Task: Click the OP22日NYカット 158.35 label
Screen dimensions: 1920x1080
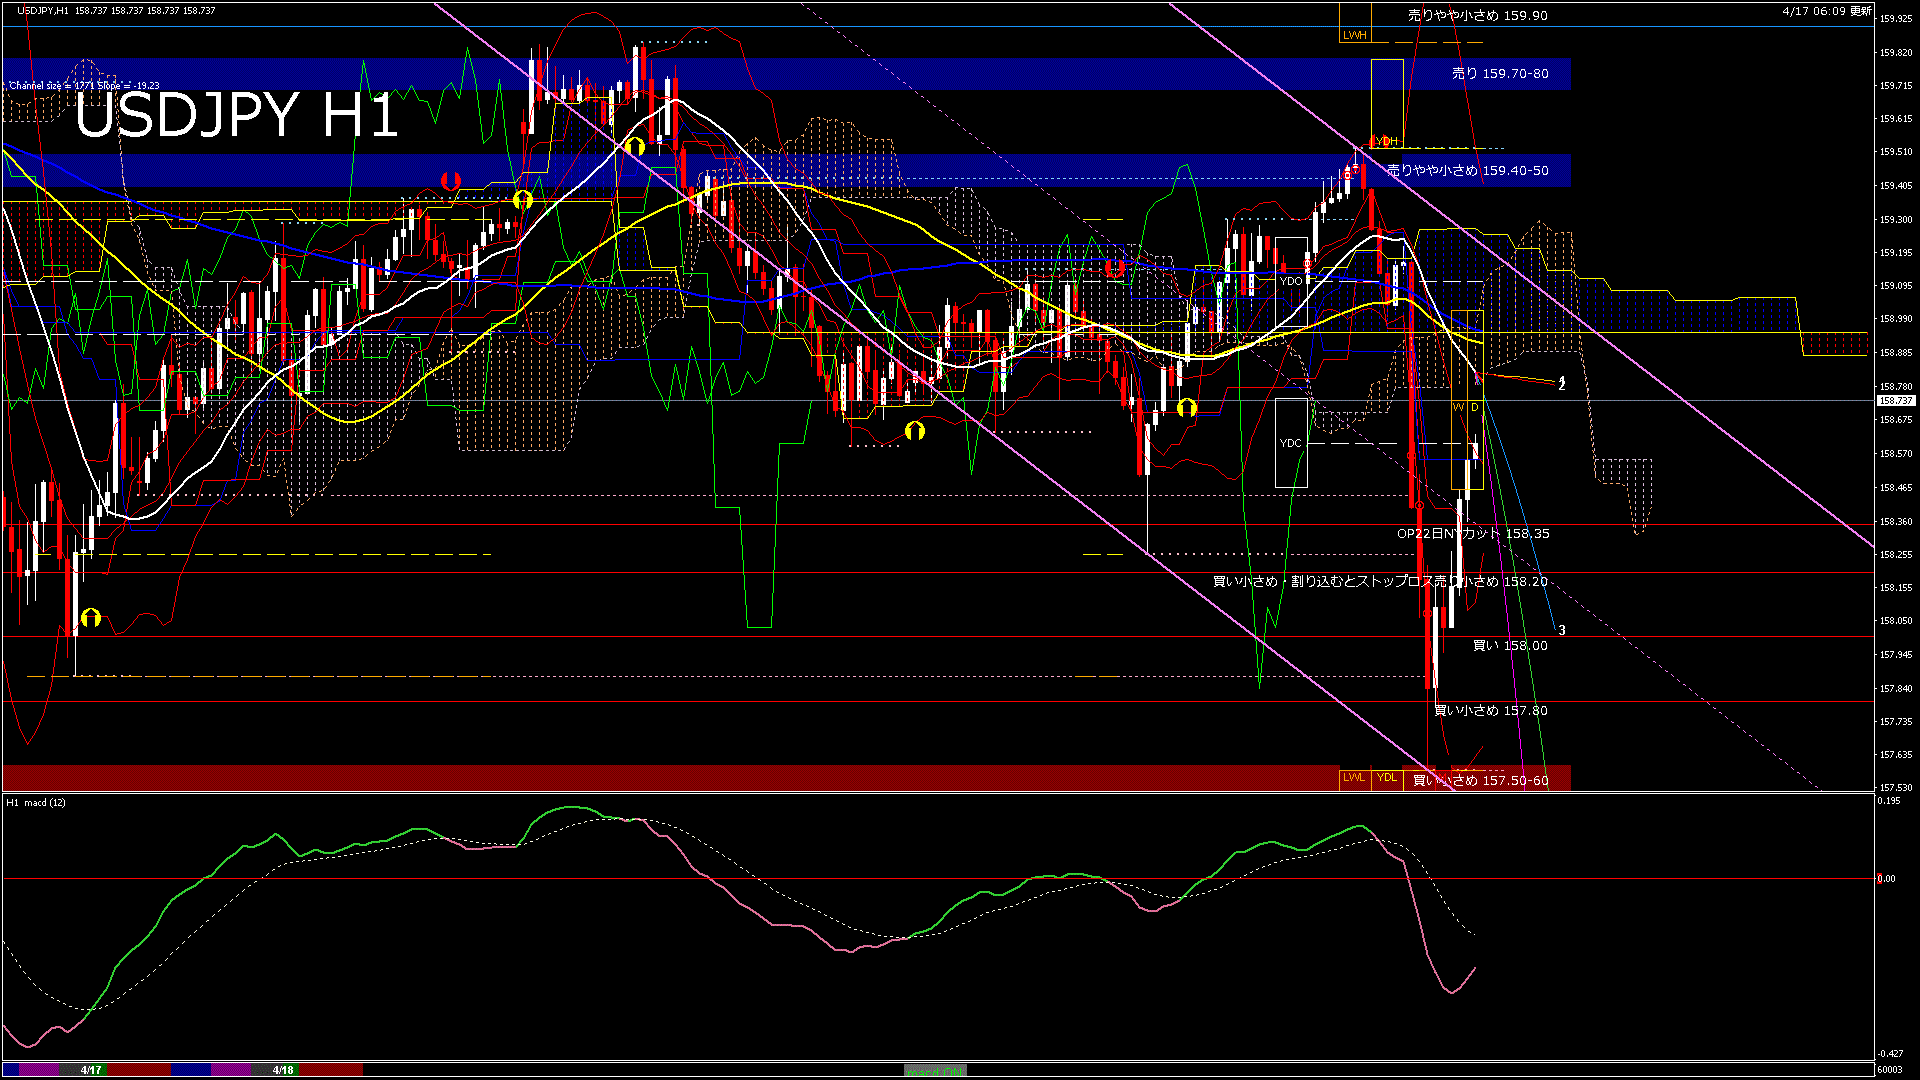Action: coord(1473,534)
